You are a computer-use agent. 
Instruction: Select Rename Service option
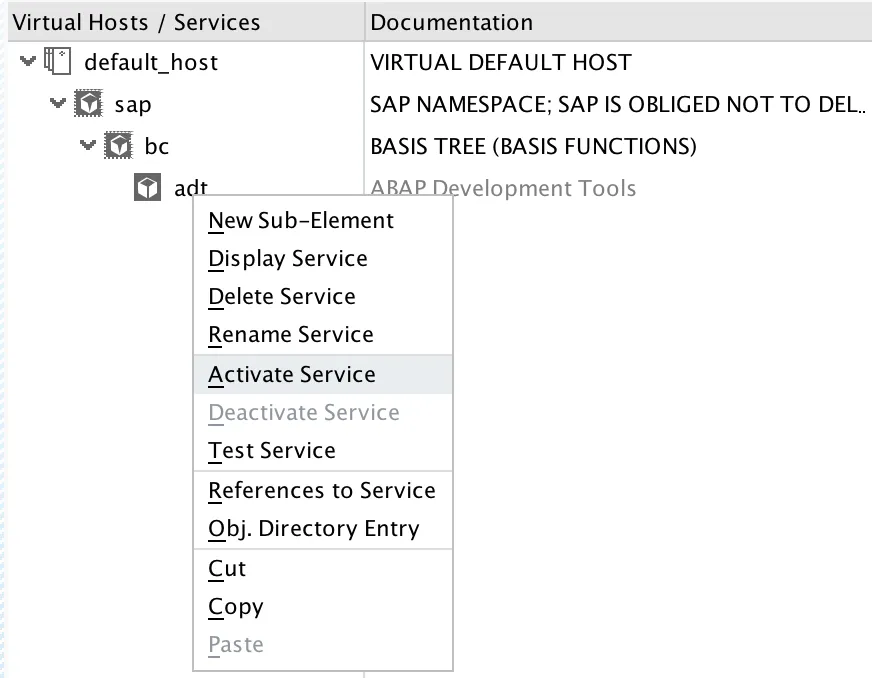(291, 335)
